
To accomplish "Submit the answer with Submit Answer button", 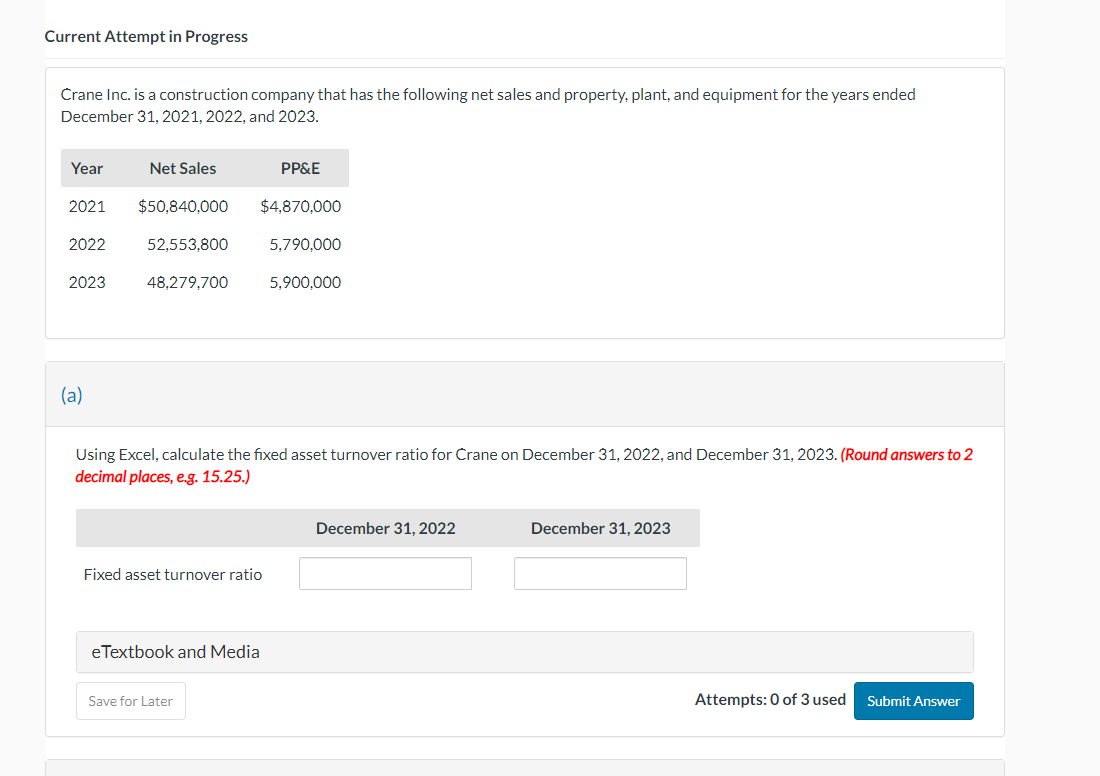I will pyautogui.click(x=913, y=701).
